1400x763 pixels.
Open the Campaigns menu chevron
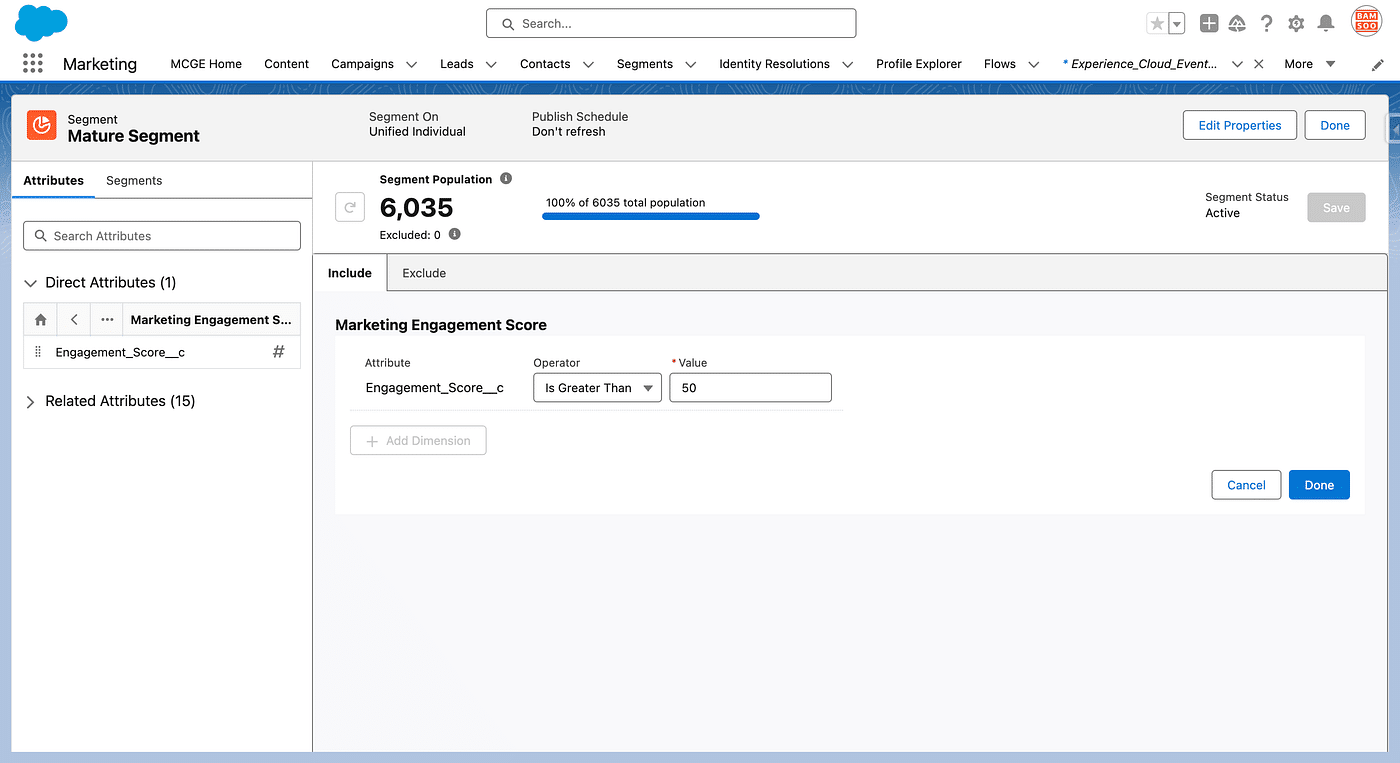click(412, 64)
